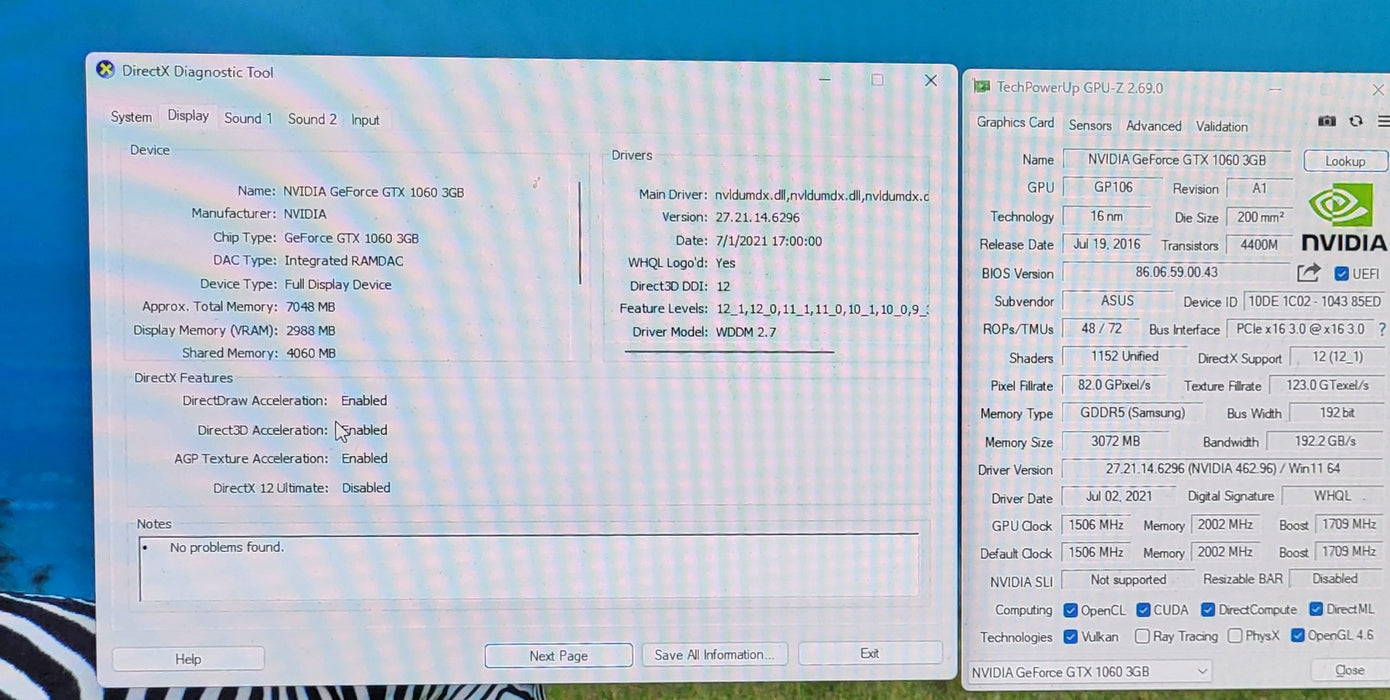Toggle the OpenCL checkbox
The height and width of the screenshot is (700, 1390).
[x=1071, y=610]
